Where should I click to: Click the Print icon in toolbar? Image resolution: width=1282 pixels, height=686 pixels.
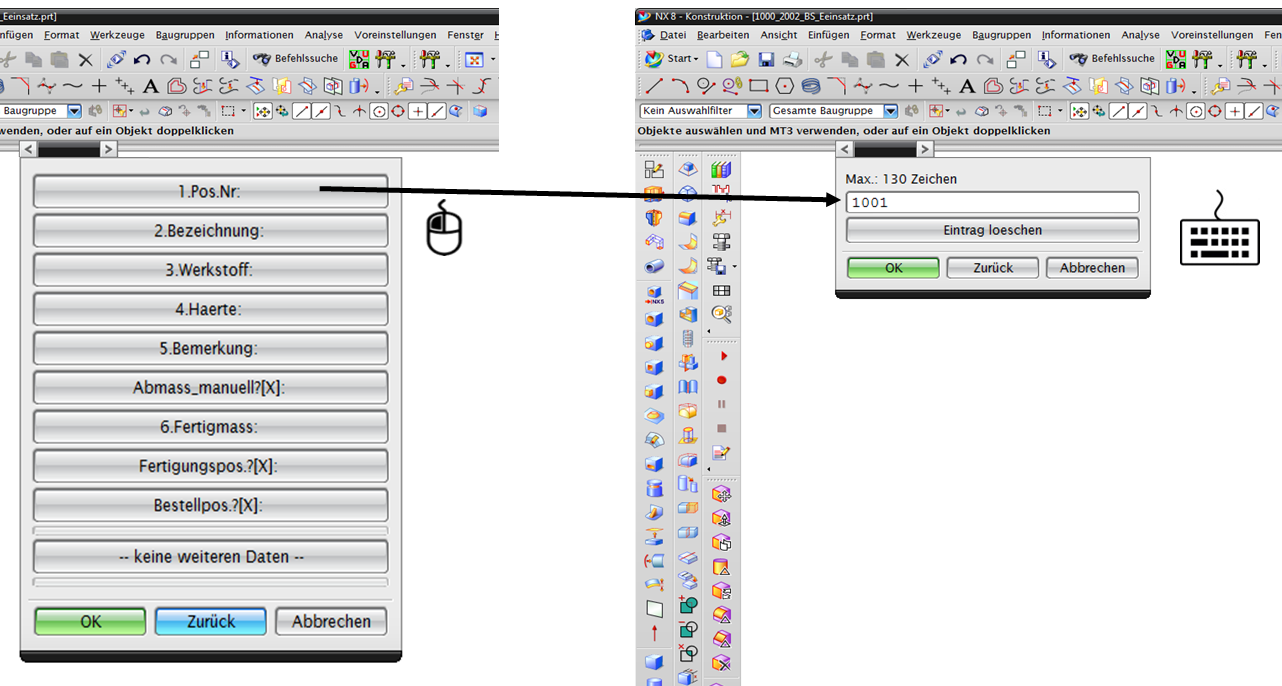[791, 59]
